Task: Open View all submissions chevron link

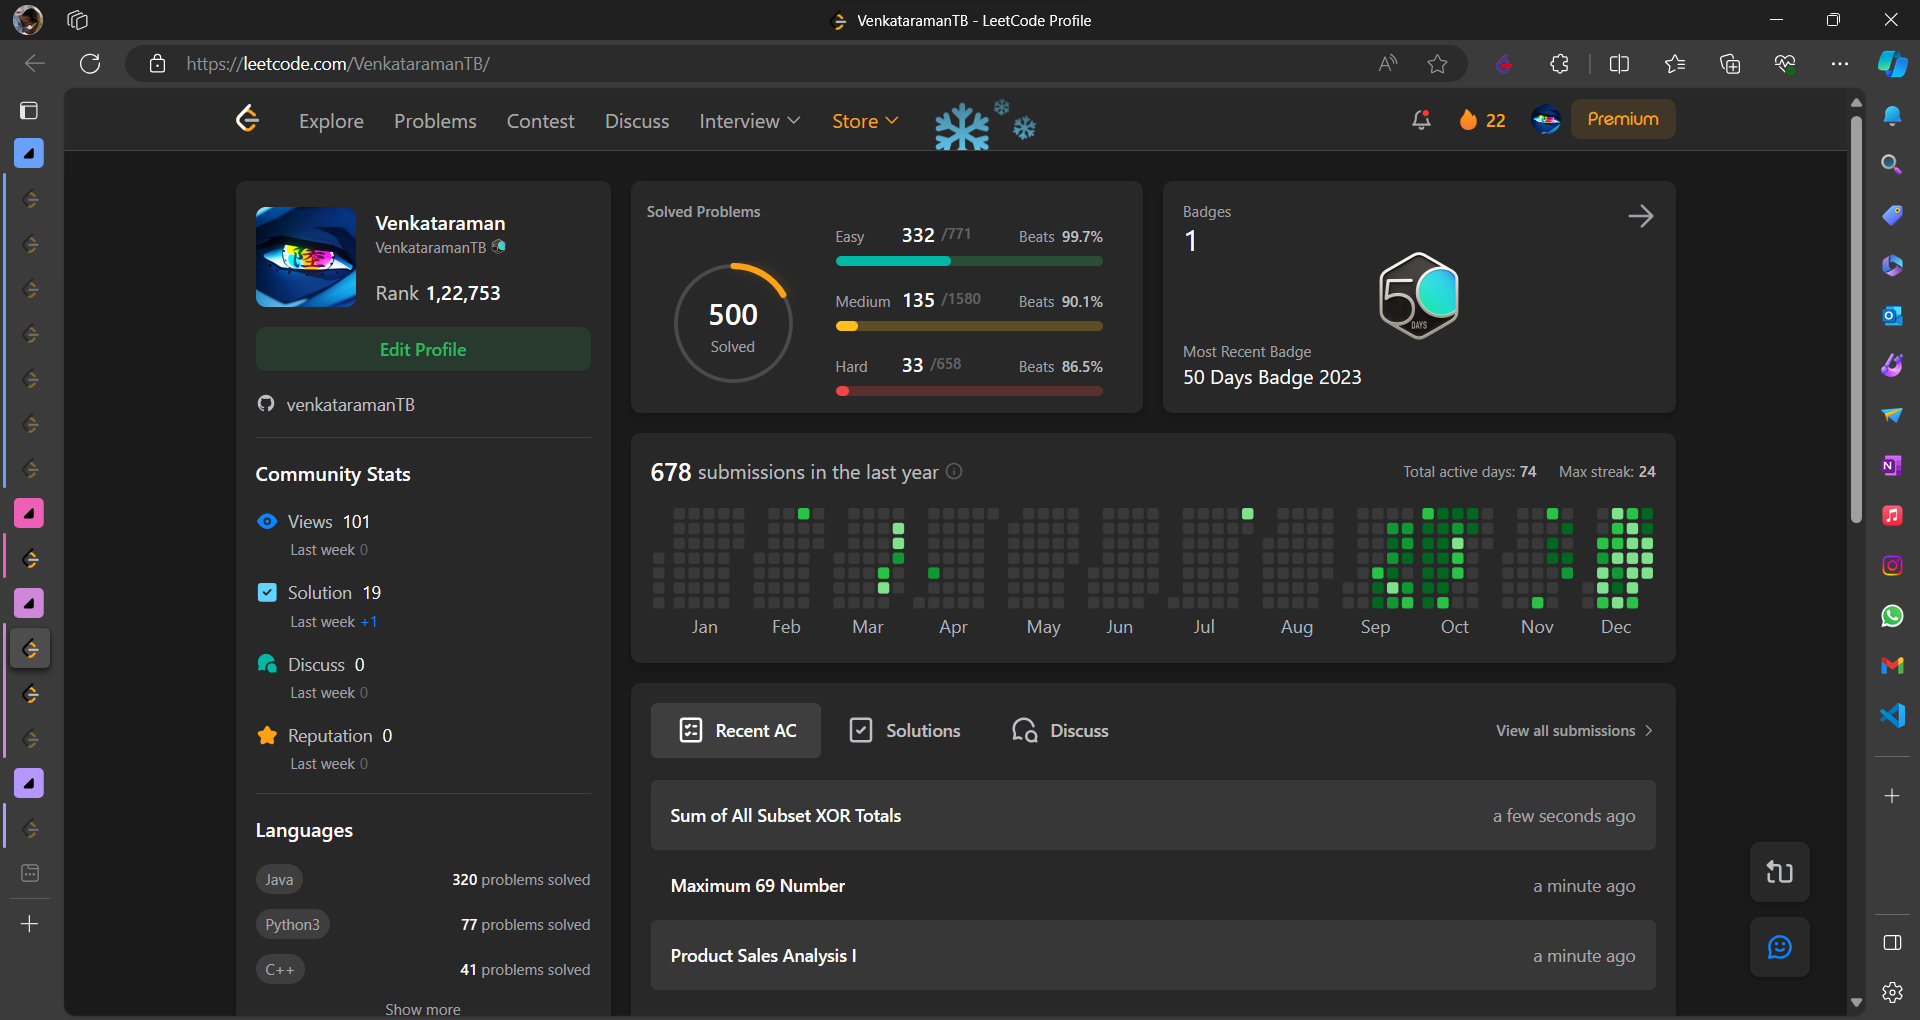Action: [1574, 731]
